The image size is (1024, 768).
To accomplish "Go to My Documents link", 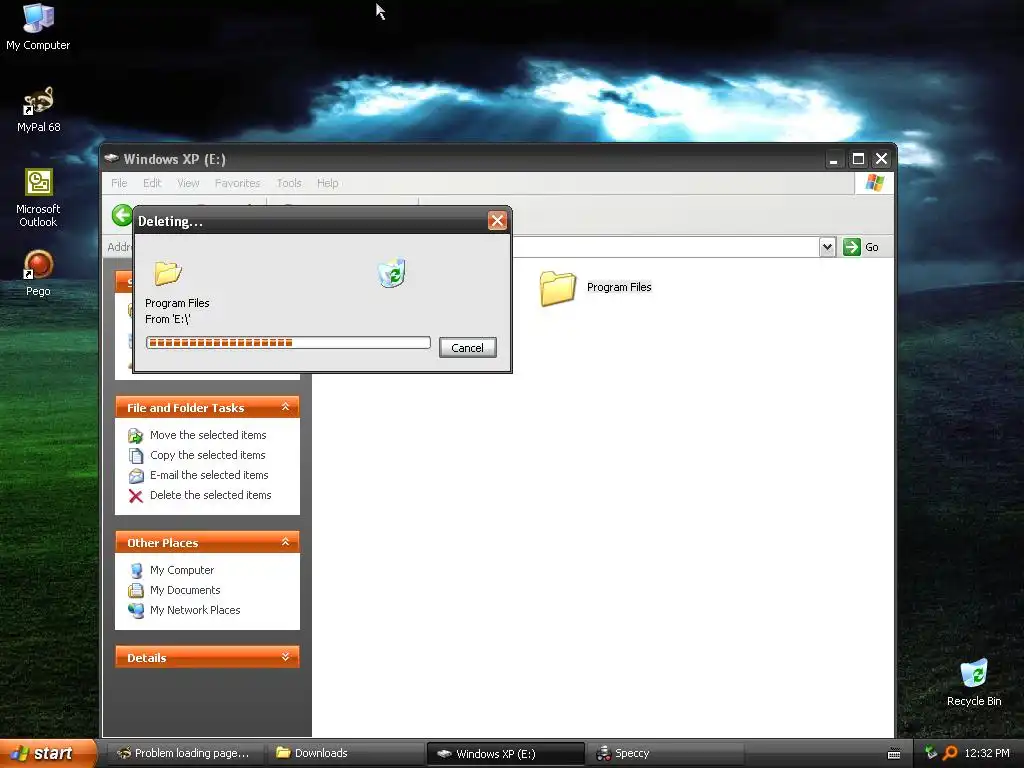I will coord(185,590).
